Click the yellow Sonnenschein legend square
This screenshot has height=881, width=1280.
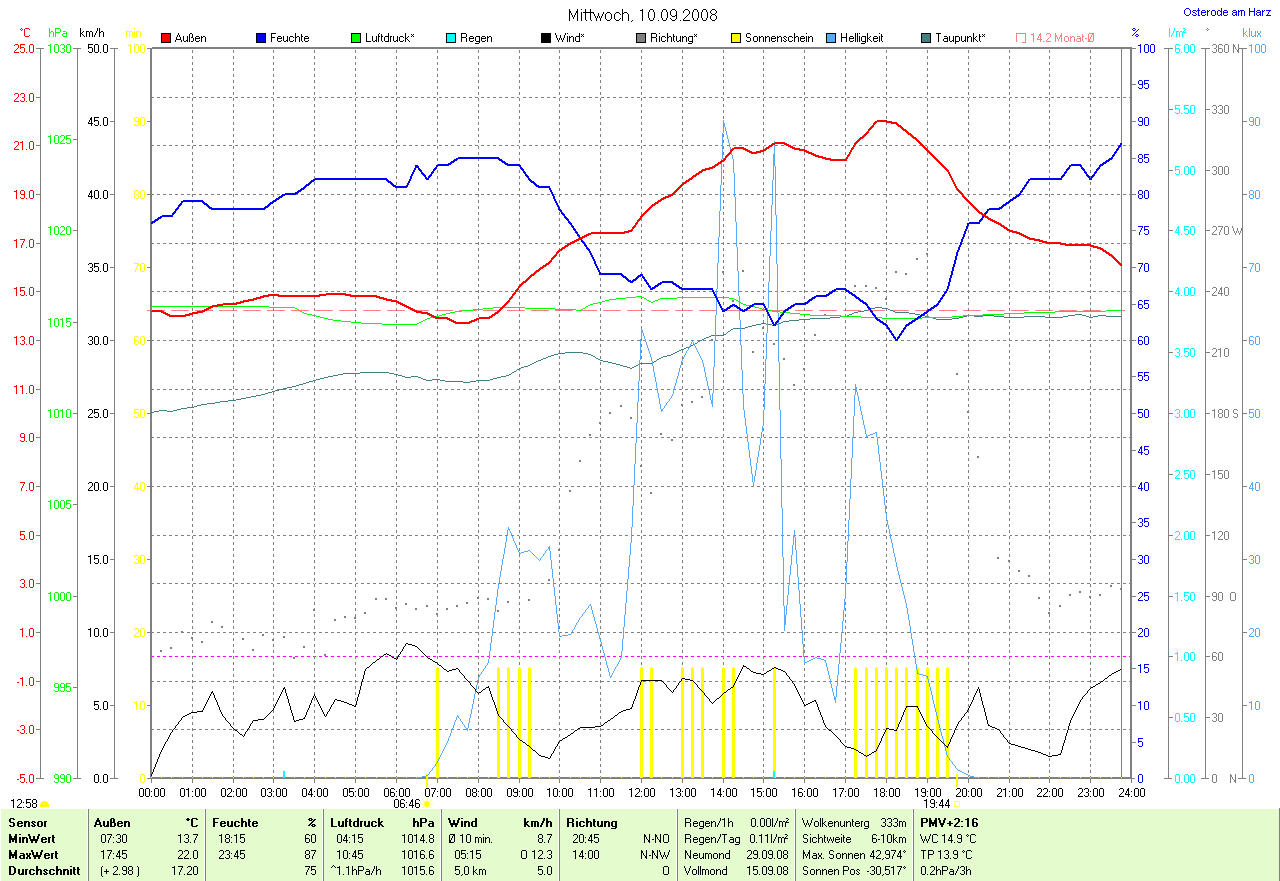coord(736,38)
